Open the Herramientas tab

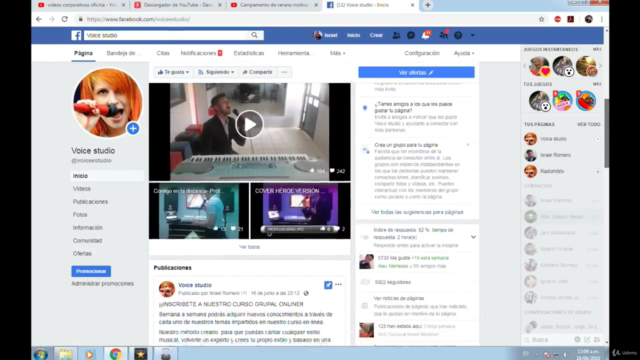coord(295,53)
